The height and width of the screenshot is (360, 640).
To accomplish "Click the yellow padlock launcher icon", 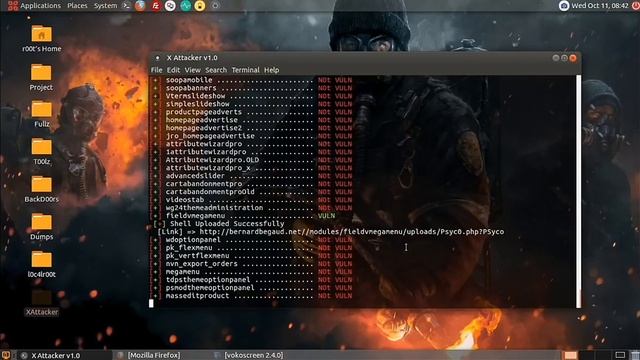I will click(200, 6).
